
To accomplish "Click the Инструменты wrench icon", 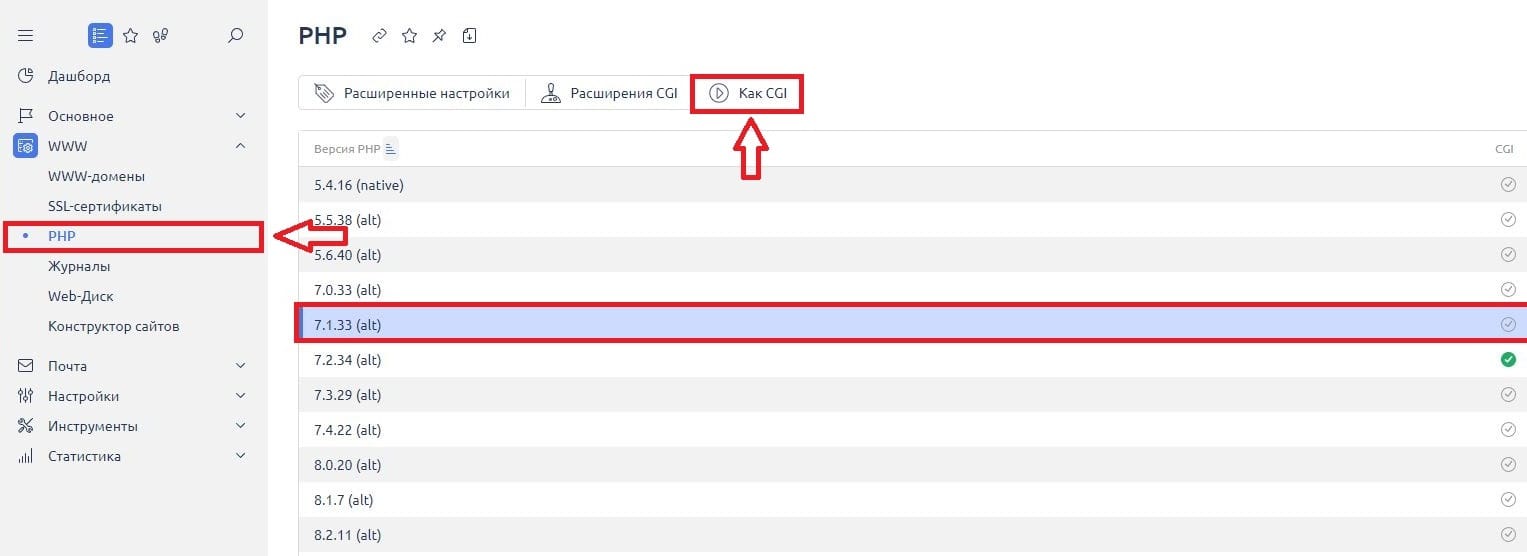I will (x=26, y=426).
